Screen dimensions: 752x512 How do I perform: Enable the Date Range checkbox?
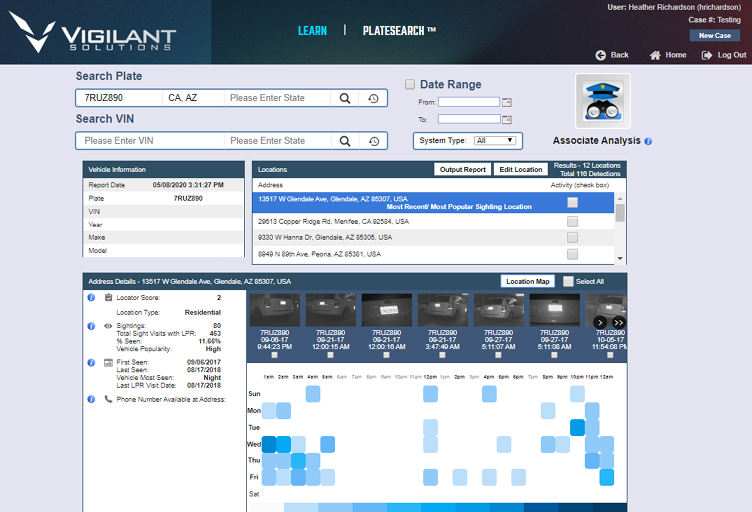click(x=410, y=85)
